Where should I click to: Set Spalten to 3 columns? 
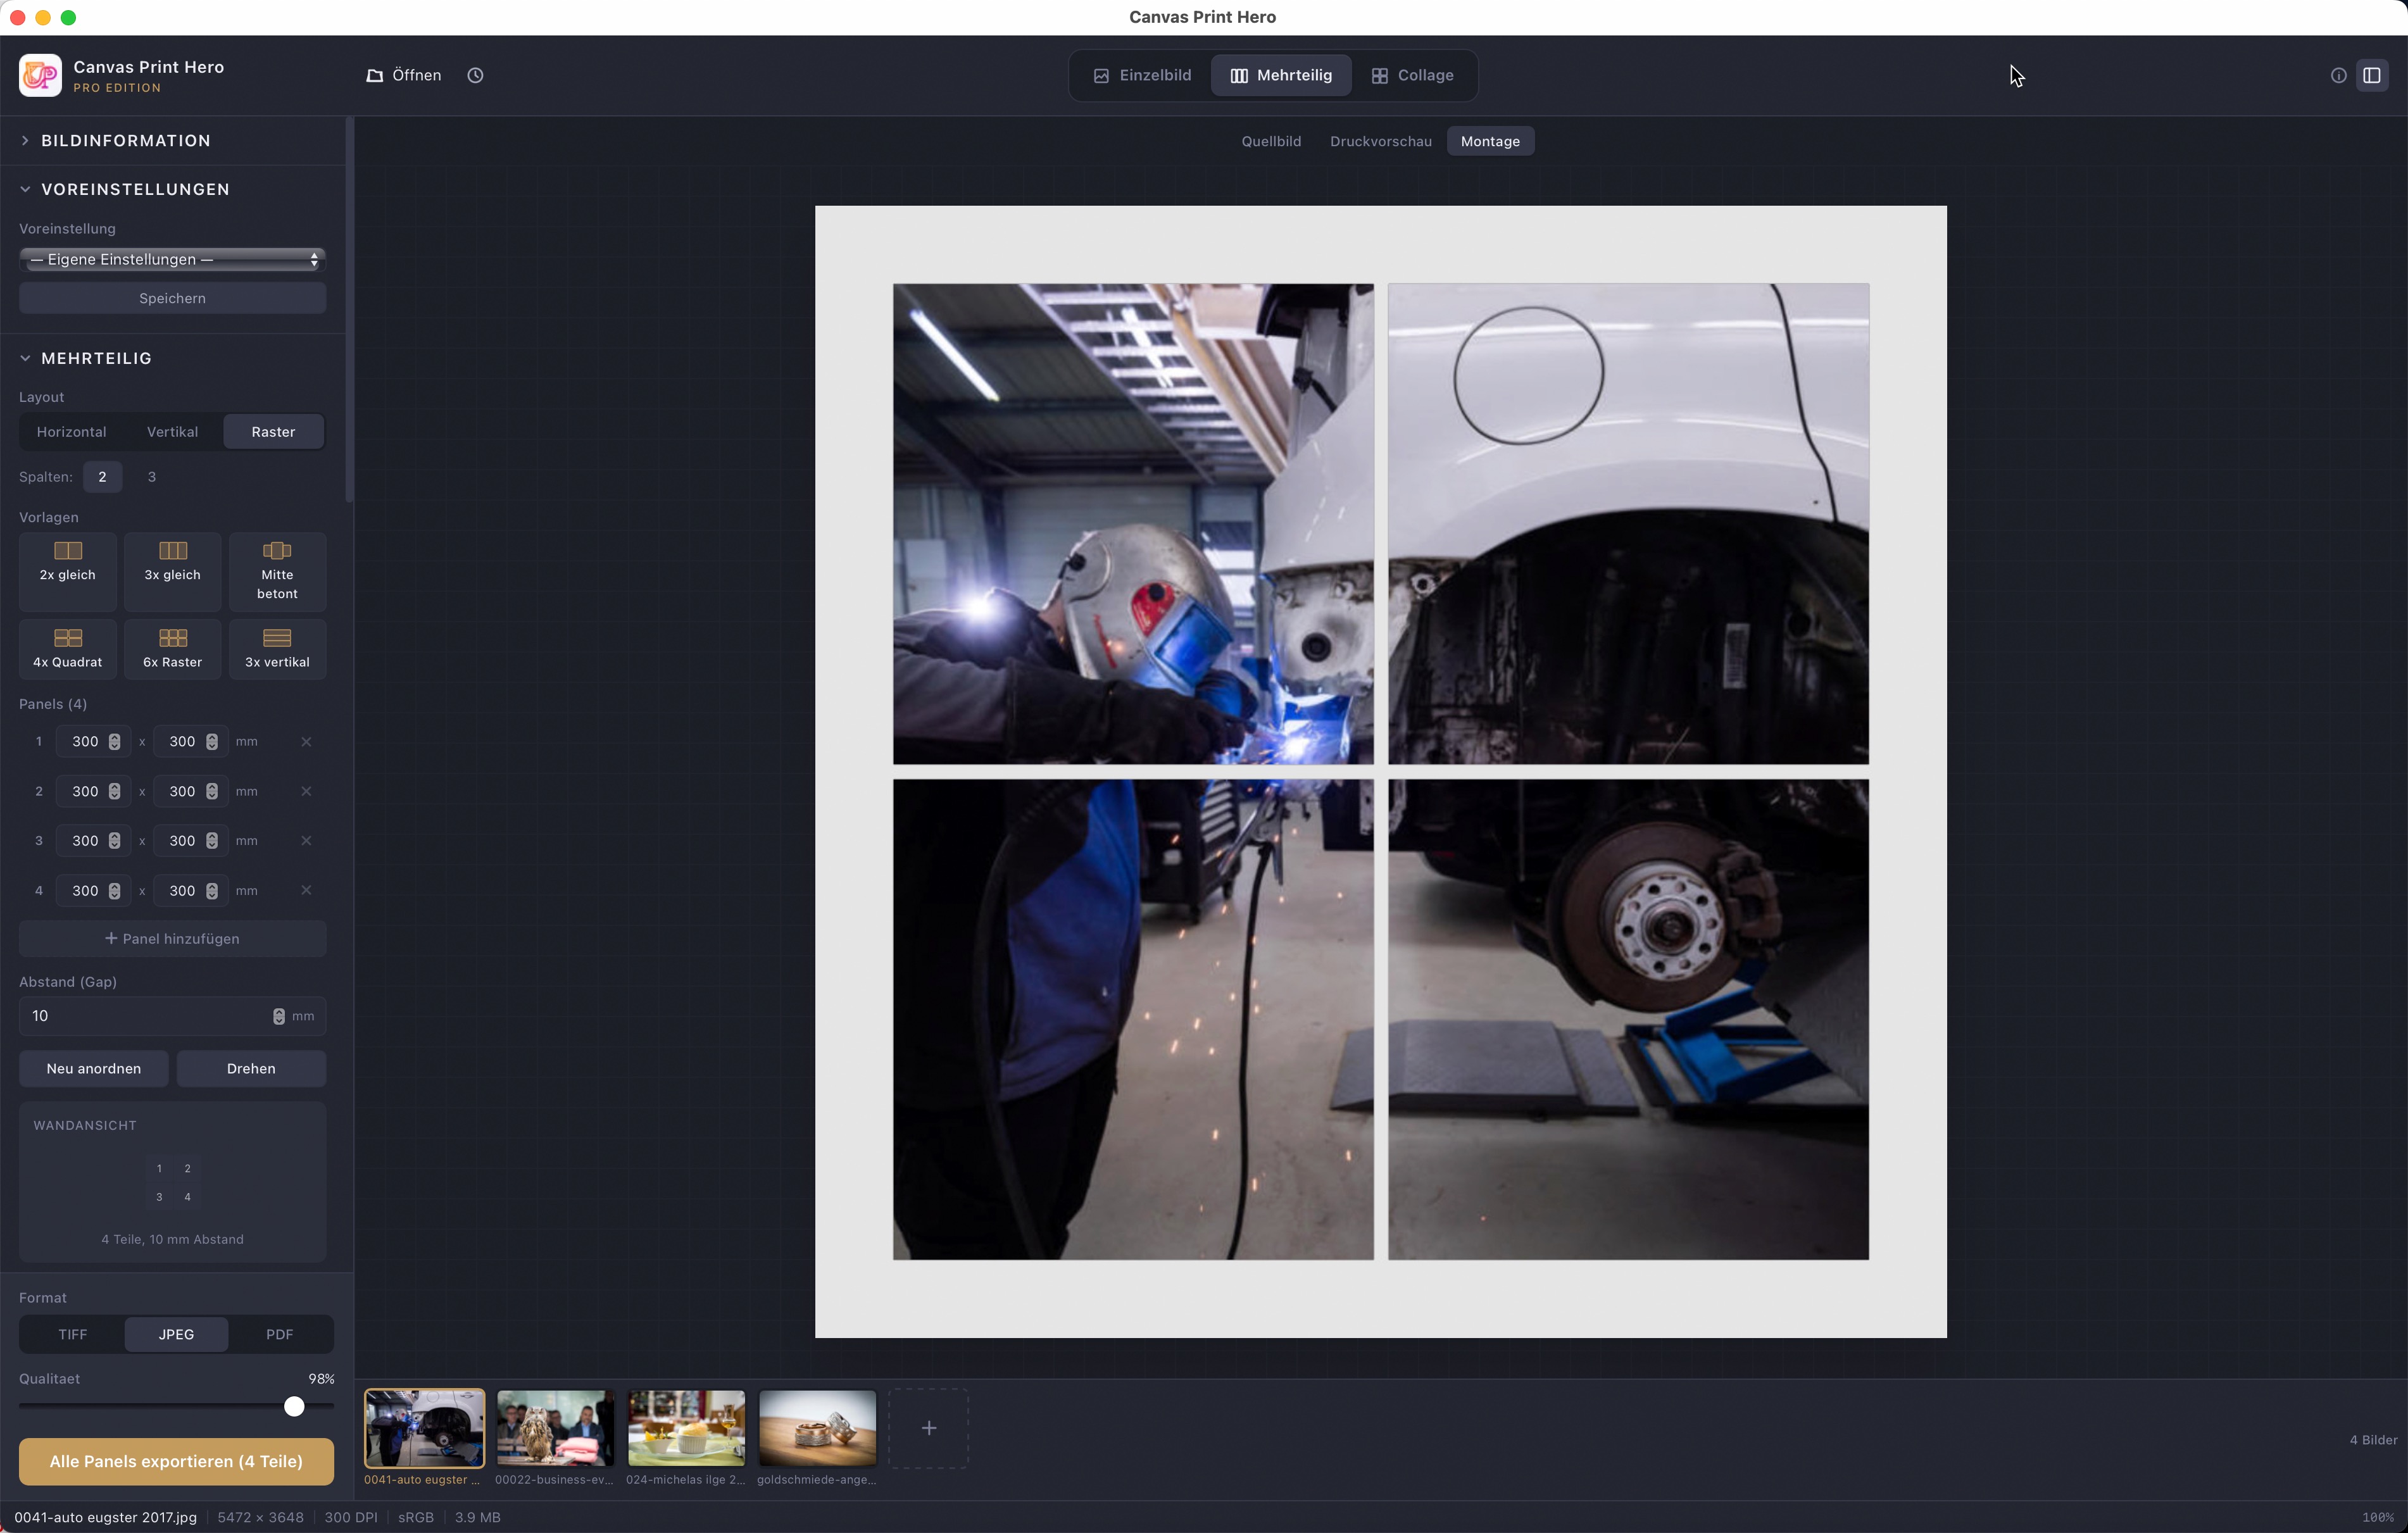pos(152,477)
